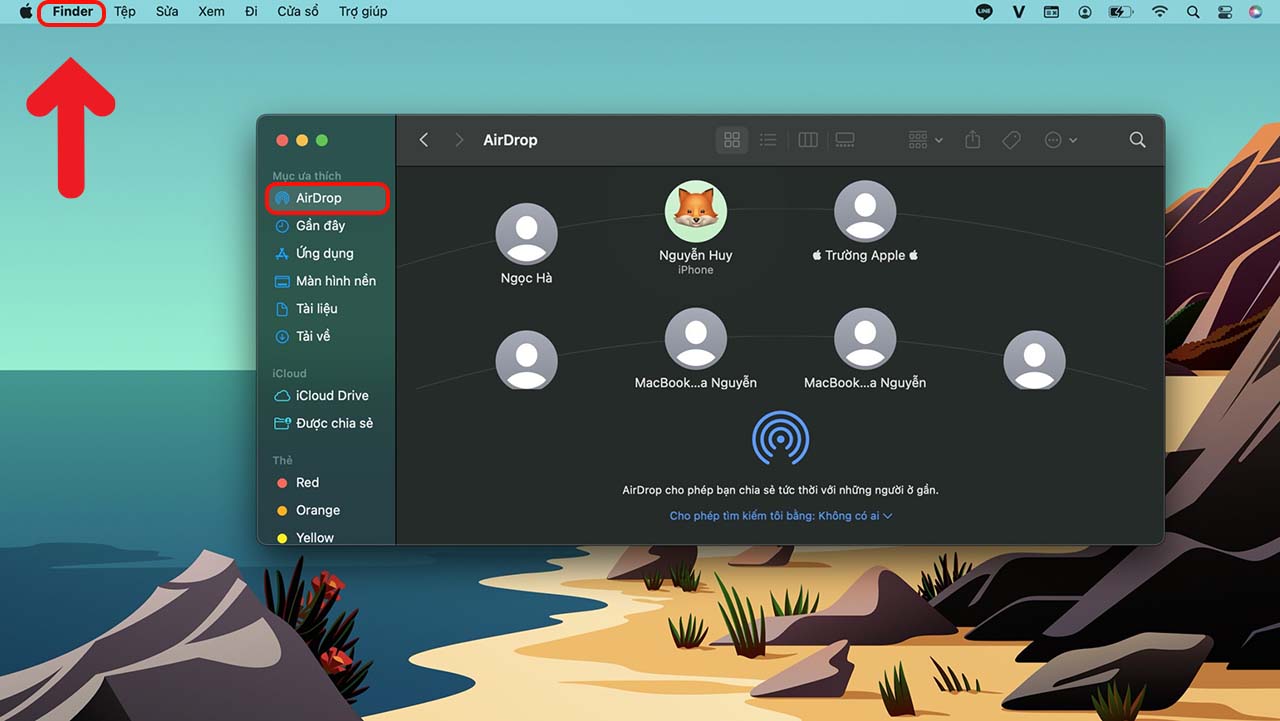Switch to gallery view
Image resolution: width=1280 pixels, height=721 pixels.
[x=845, y=140]
